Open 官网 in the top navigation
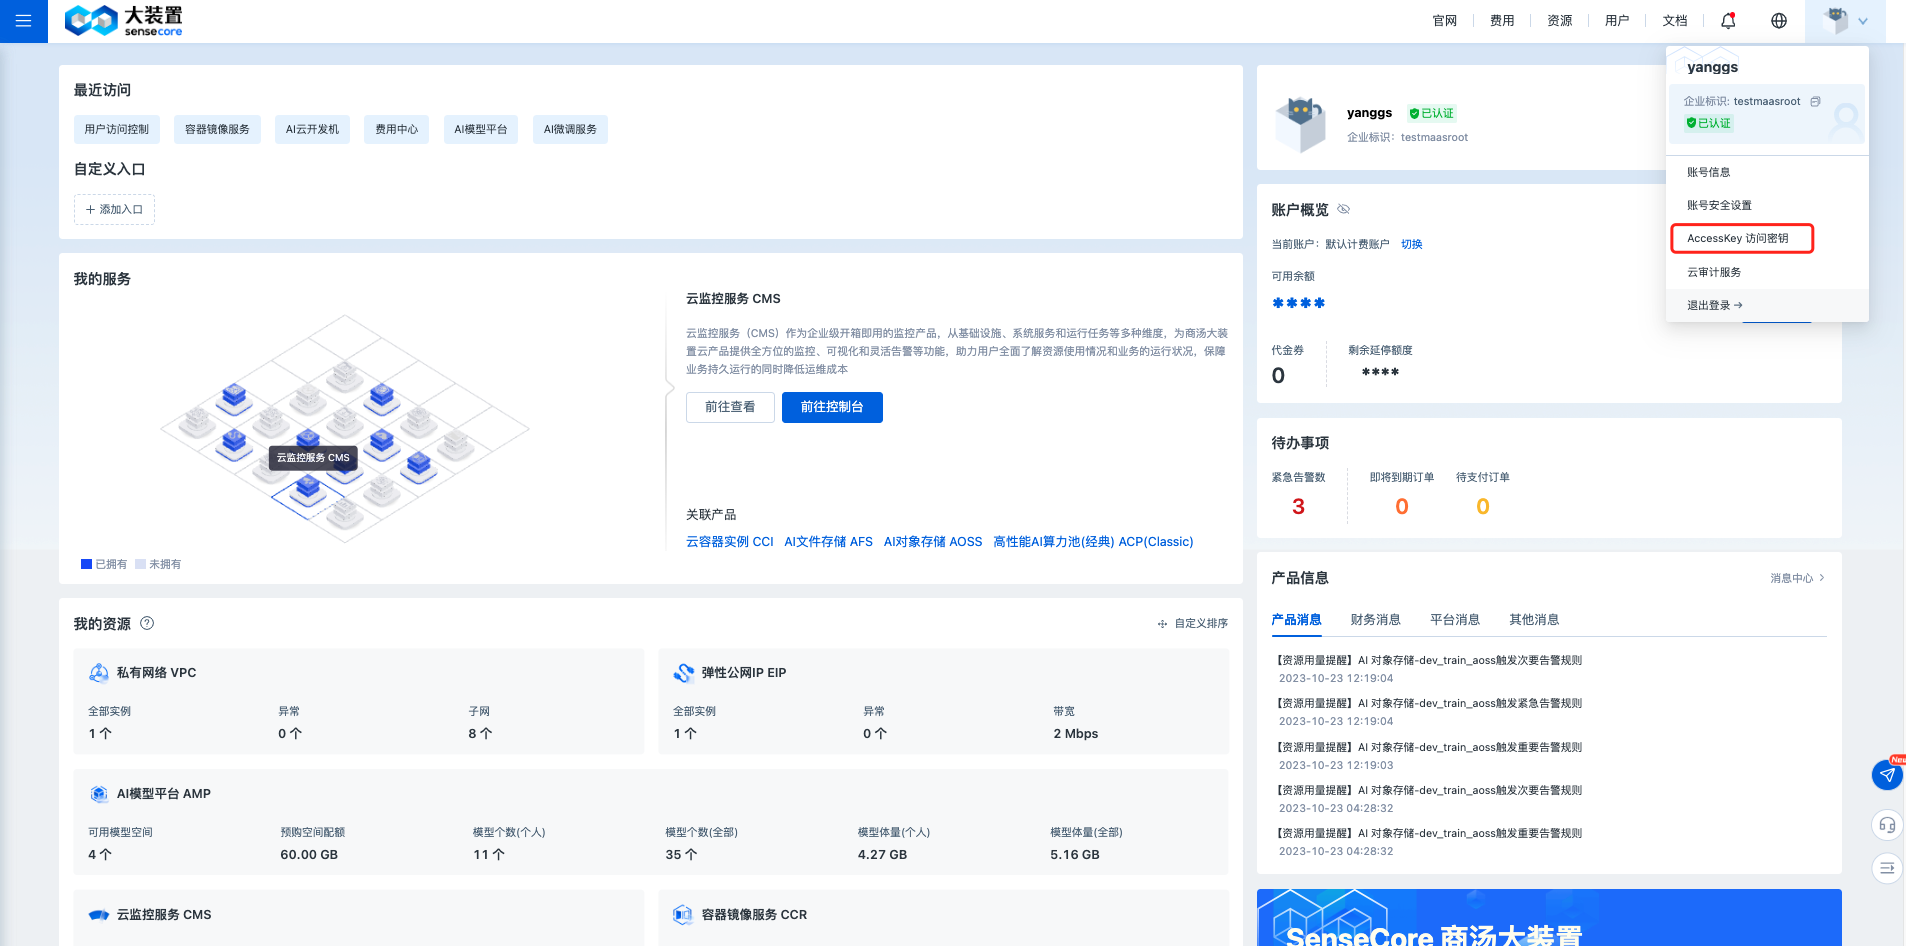This screenshot has width=1906, height=946. [x=1445, y=21]
